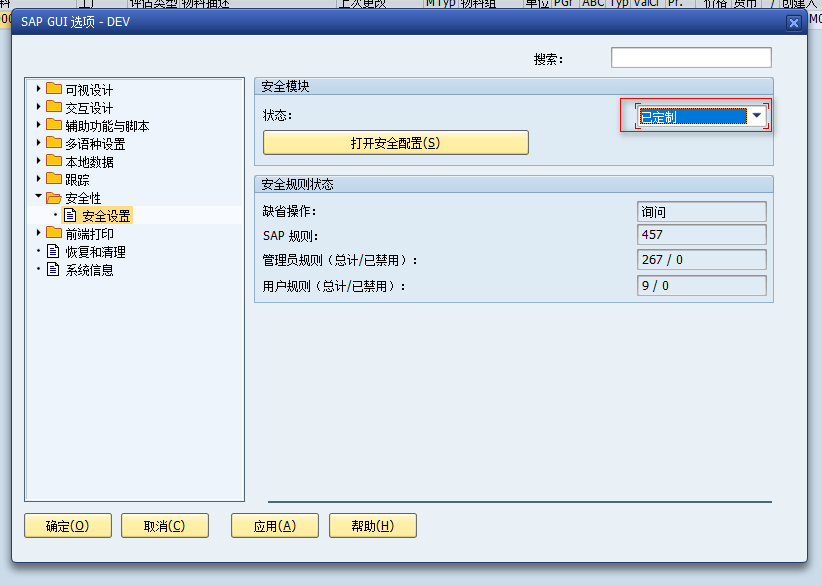Open the 系统信息 page label
Image resolution: width=822 pixels, height=586 pixels.
point(89,270)
